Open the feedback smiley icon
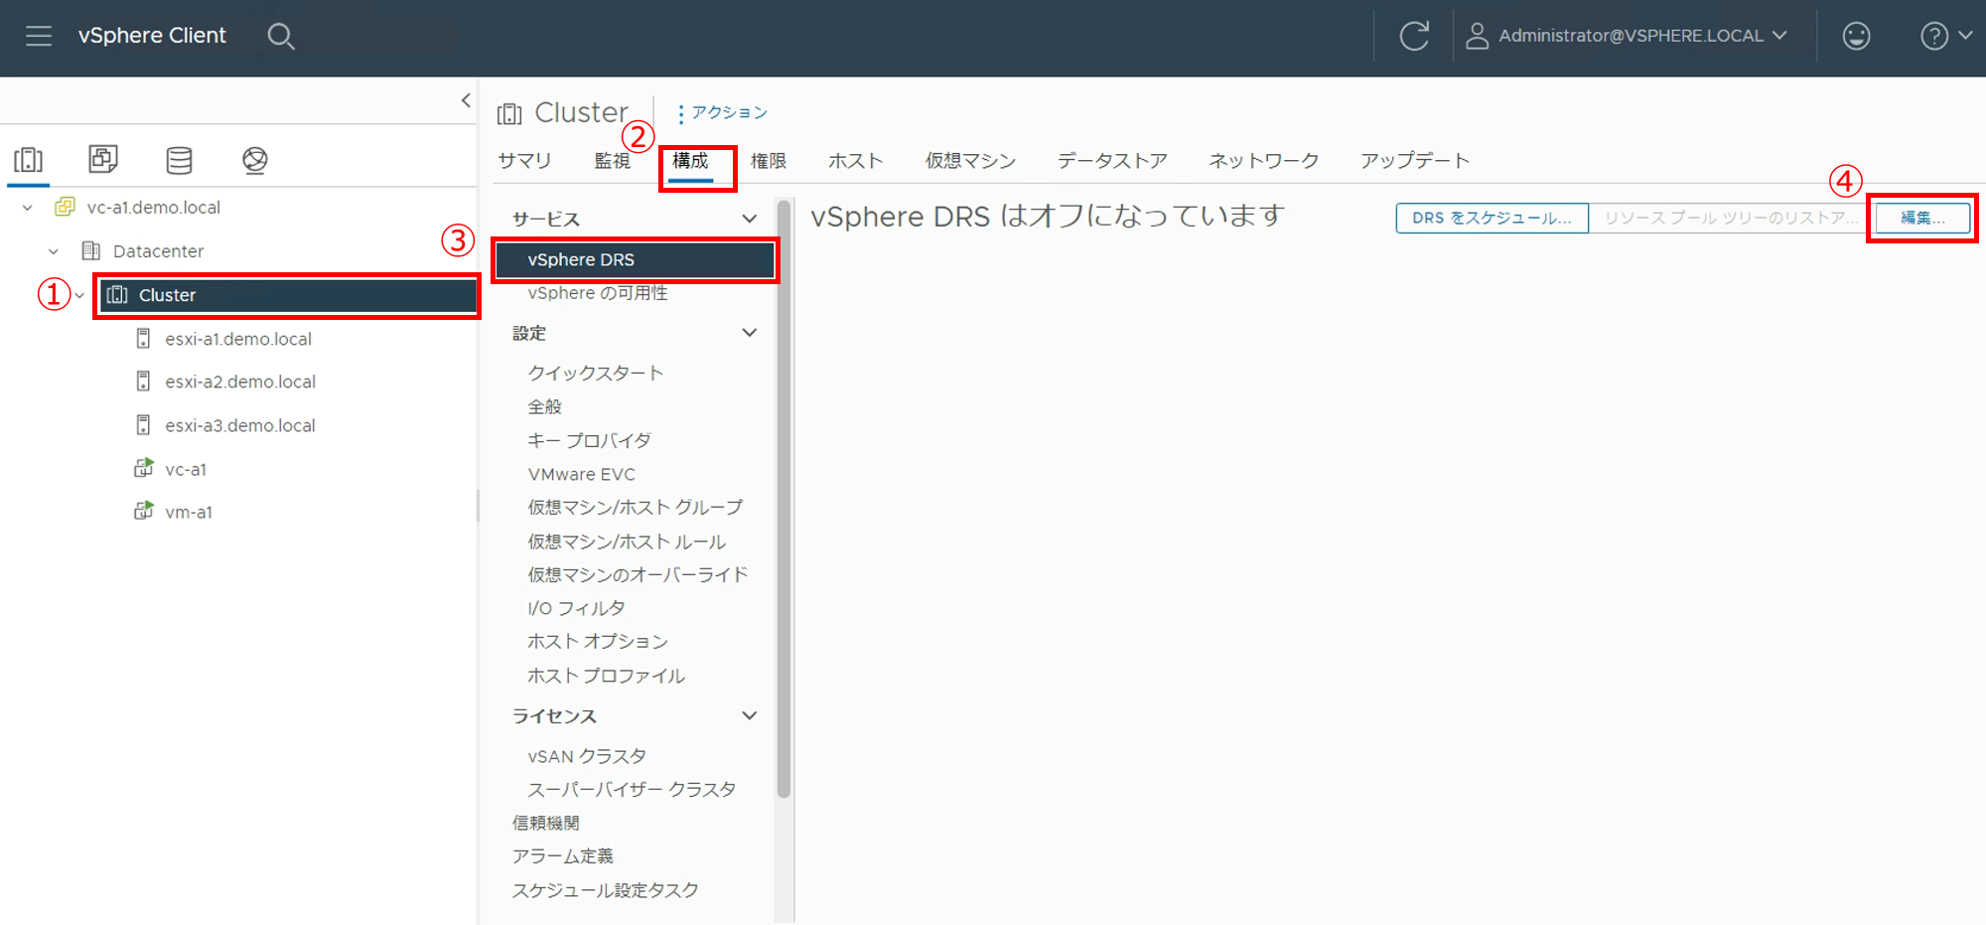Screen dimensions: 1986x925 pyautogui.click(x=1856, y=36)
